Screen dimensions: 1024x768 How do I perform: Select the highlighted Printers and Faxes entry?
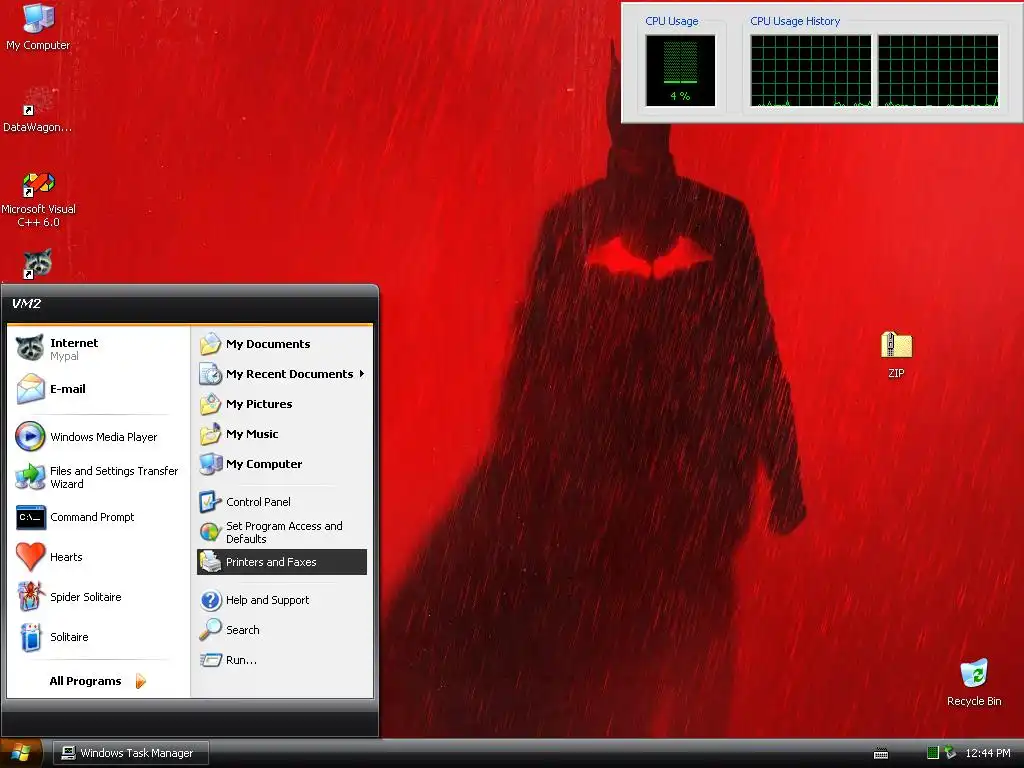[x=281, y=562]
